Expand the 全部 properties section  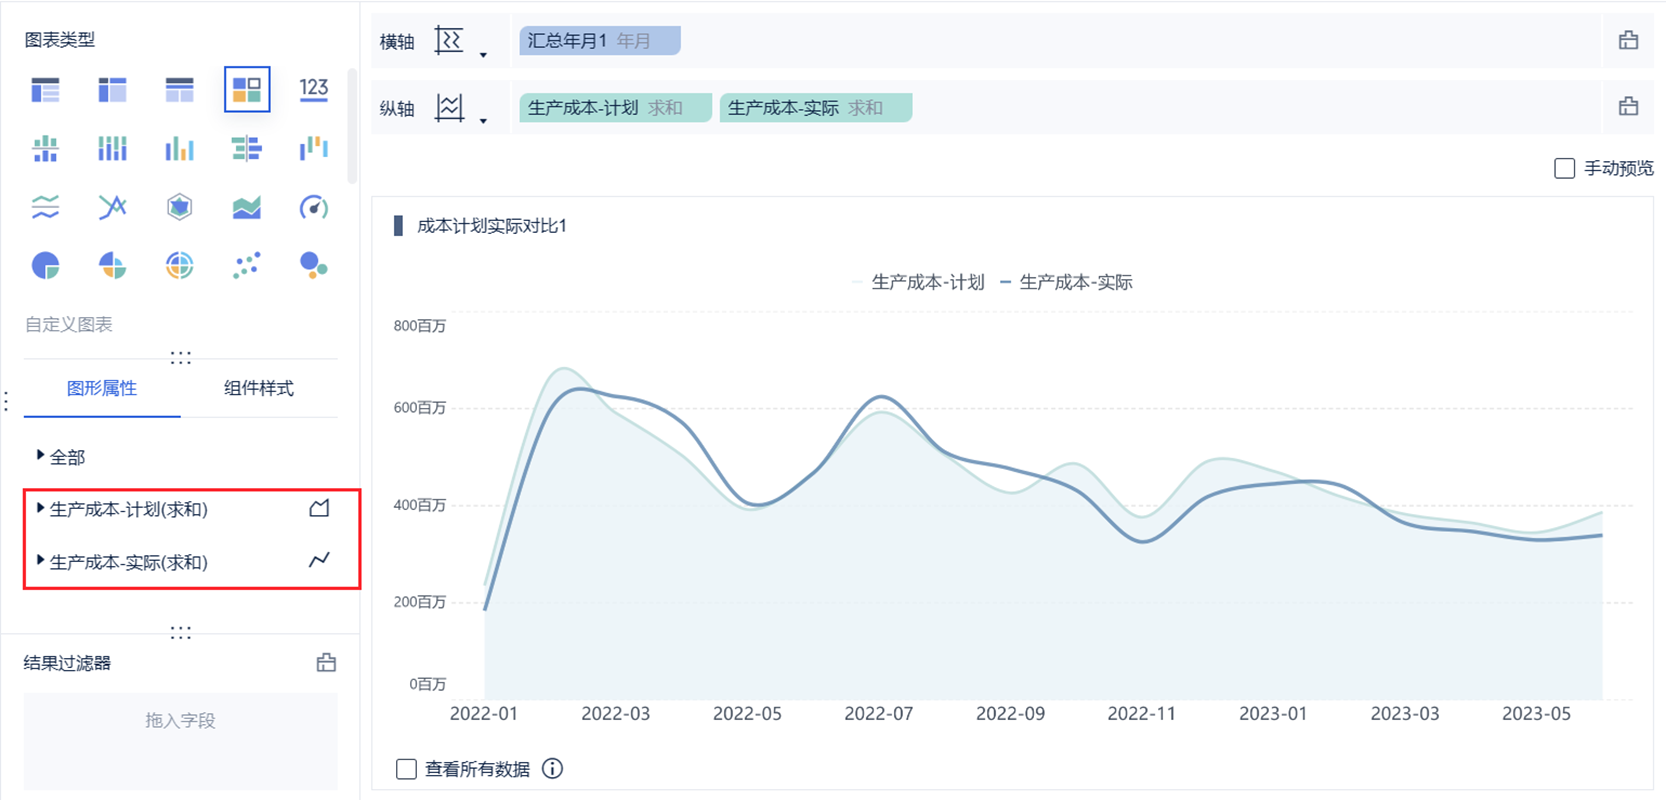(x=40, y=456)
